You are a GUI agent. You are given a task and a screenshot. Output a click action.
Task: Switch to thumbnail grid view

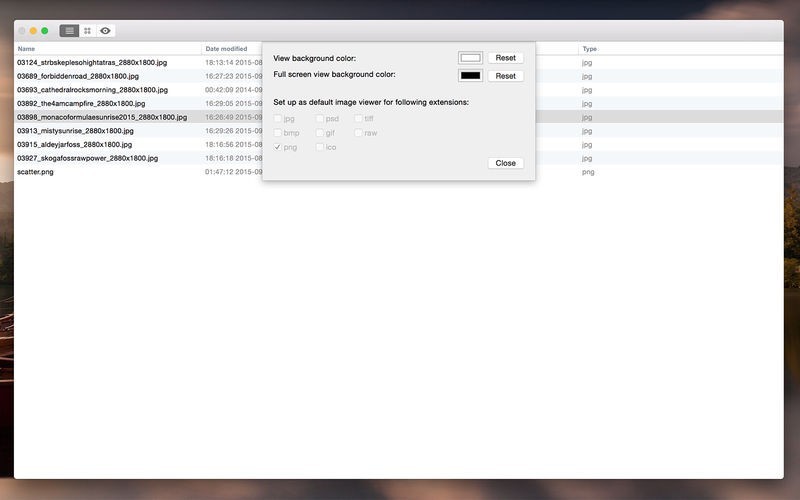87,31
